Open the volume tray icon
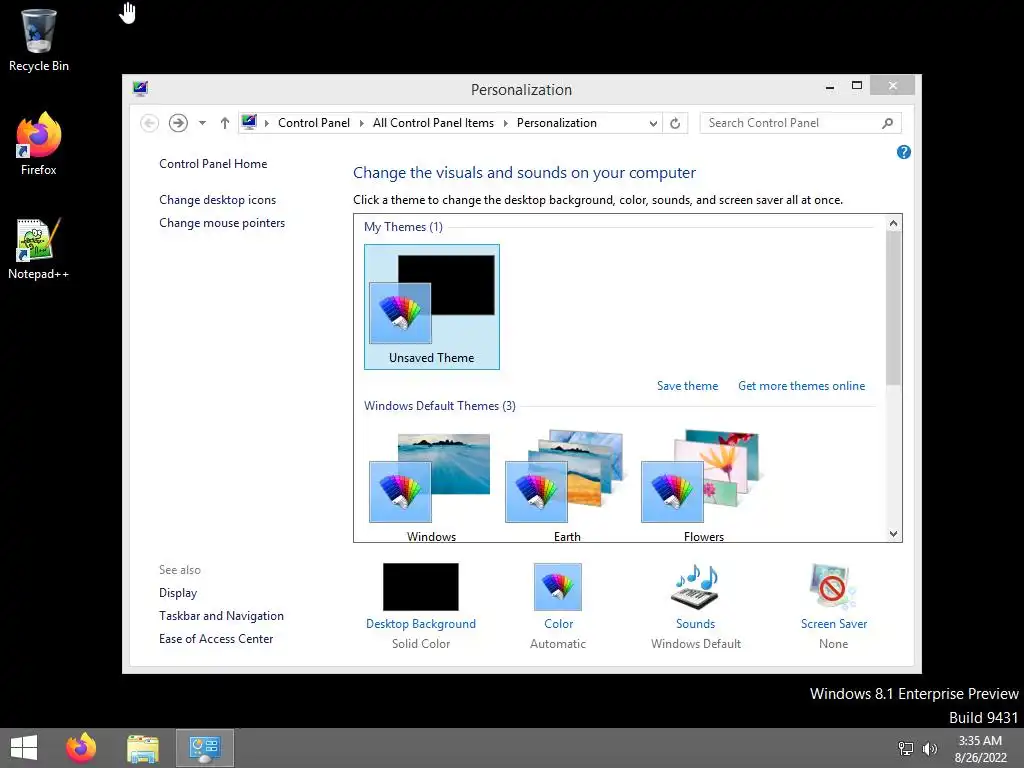 929,748
